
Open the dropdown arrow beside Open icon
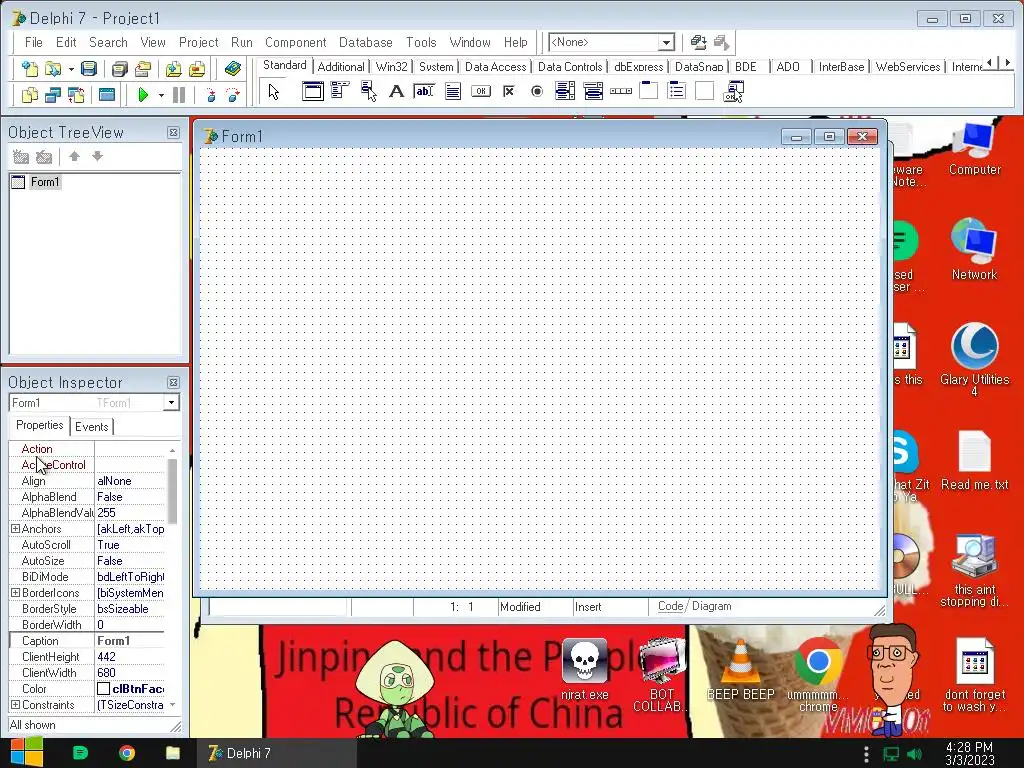[71, 69]
